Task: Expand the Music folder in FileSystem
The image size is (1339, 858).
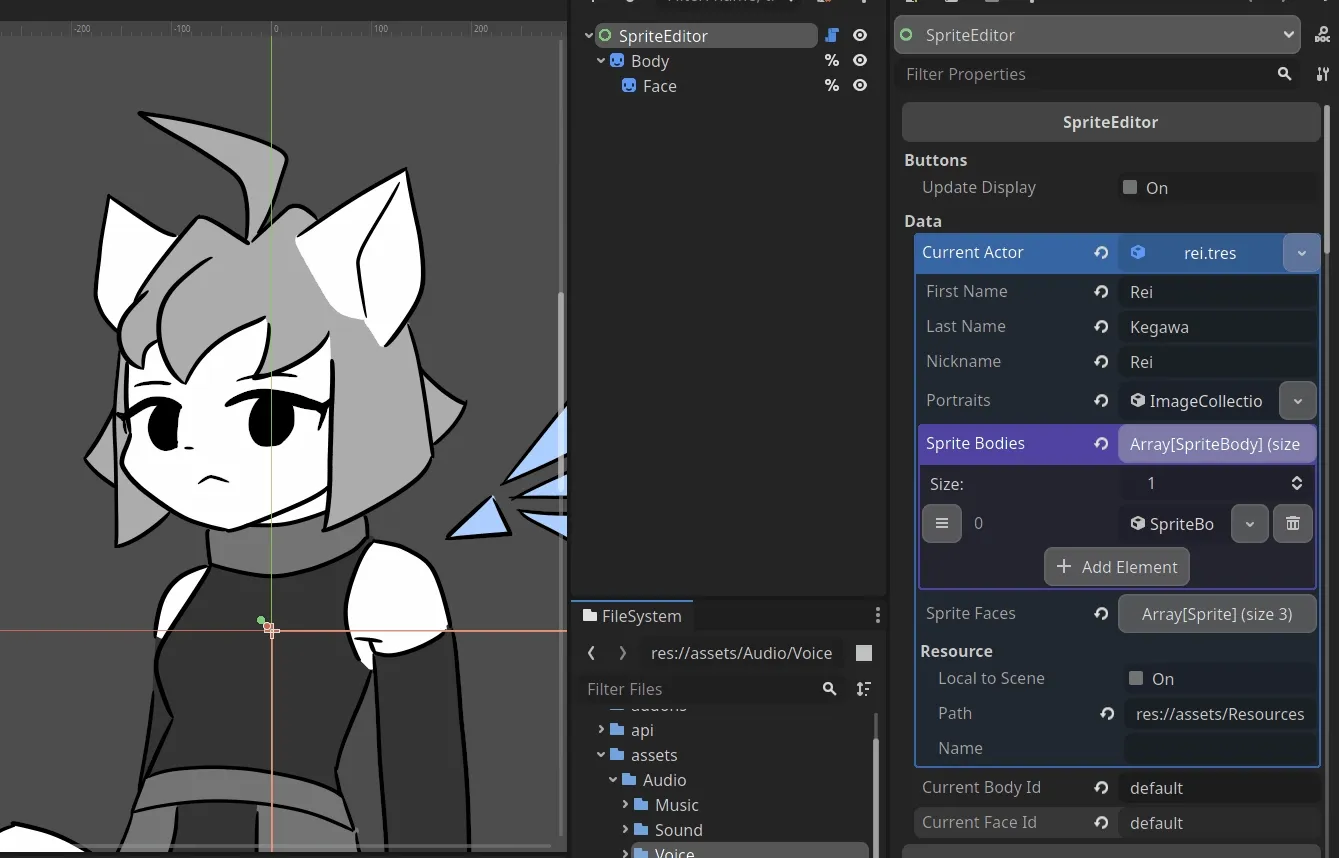Action: coord(626,805)
